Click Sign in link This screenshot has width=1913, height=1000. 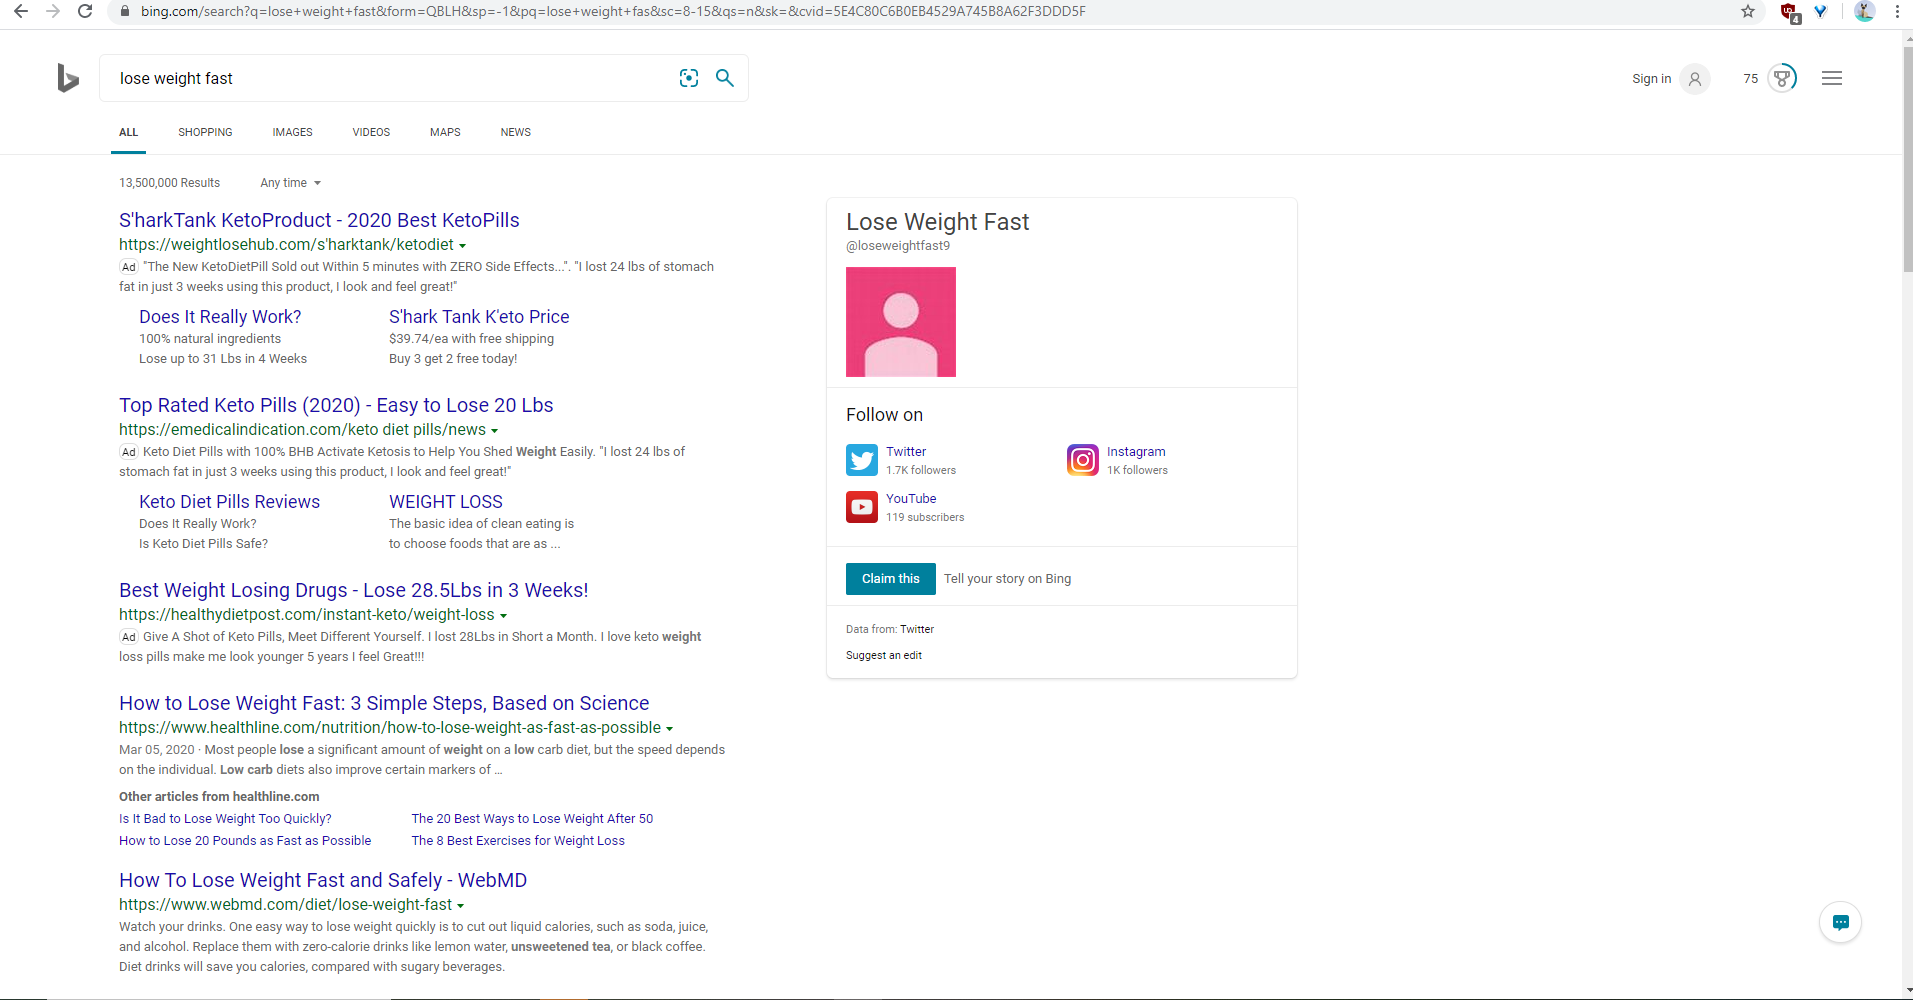[x=1651, y=78]
